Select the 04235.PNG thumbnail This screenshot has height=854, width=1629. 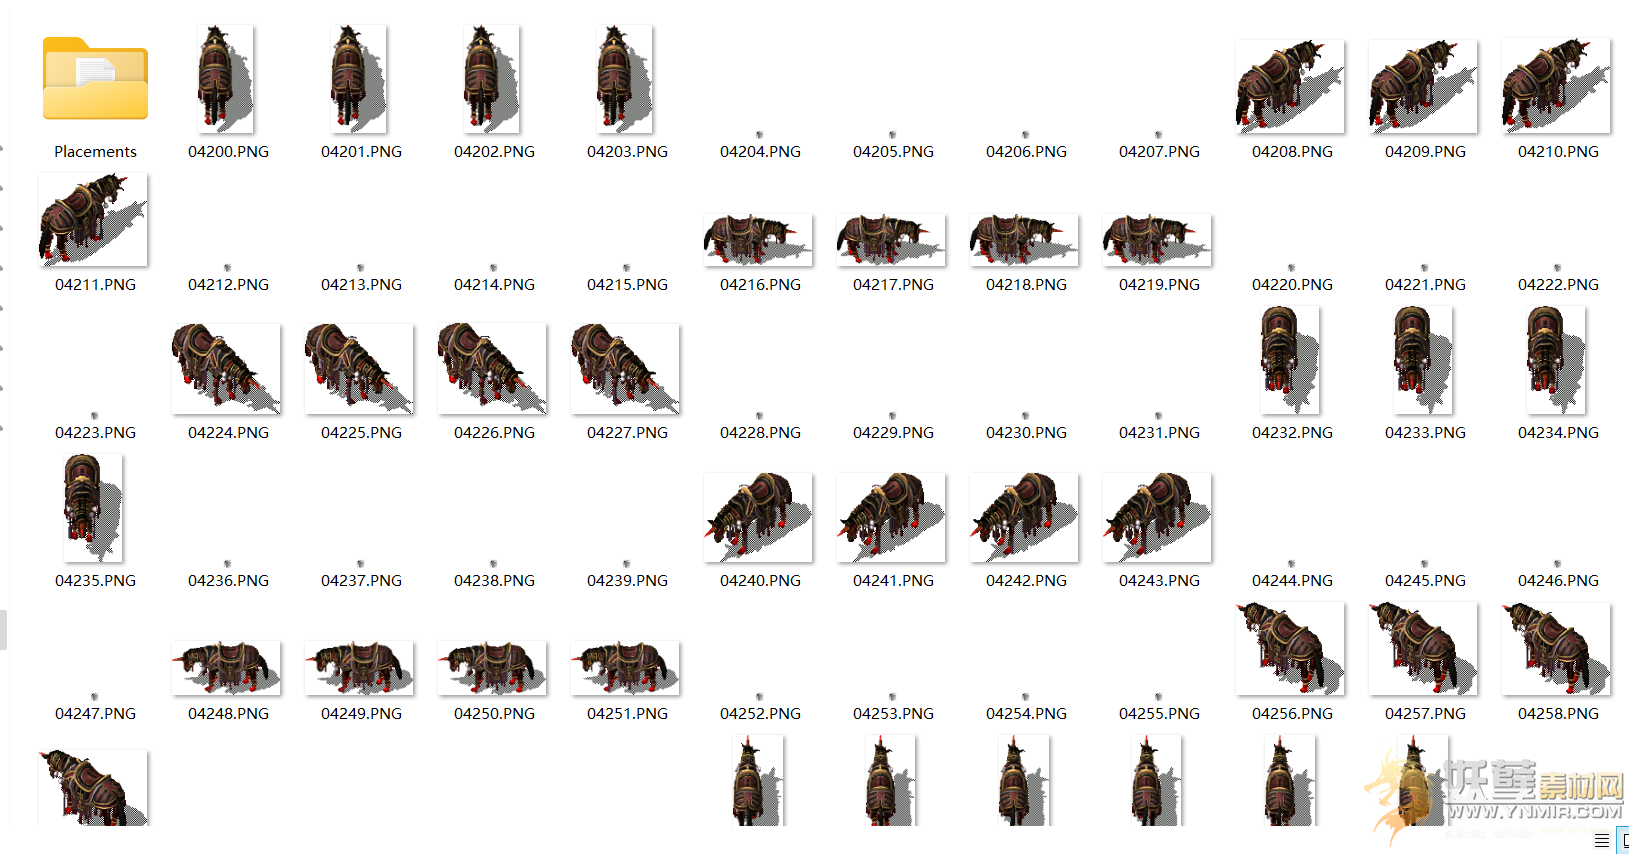(93, 508)
